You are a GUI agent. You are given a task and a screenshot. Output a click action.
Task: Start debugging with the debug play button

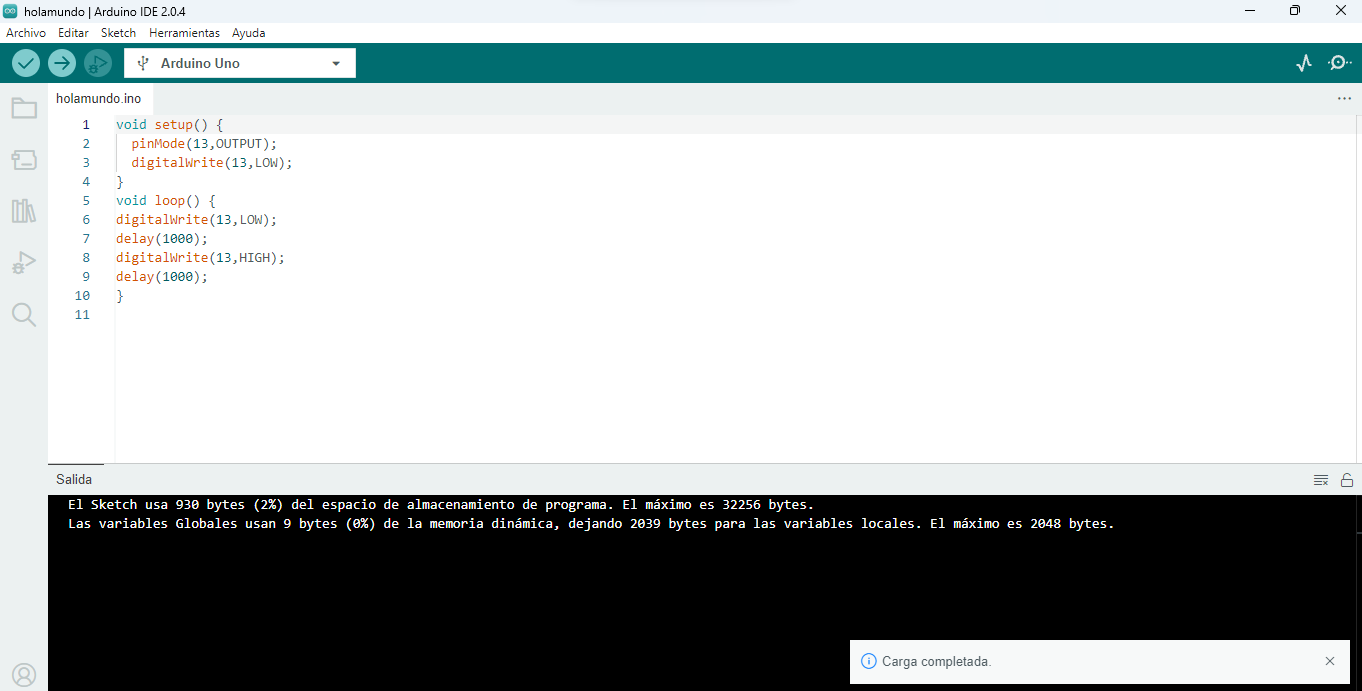coord(98,63)
